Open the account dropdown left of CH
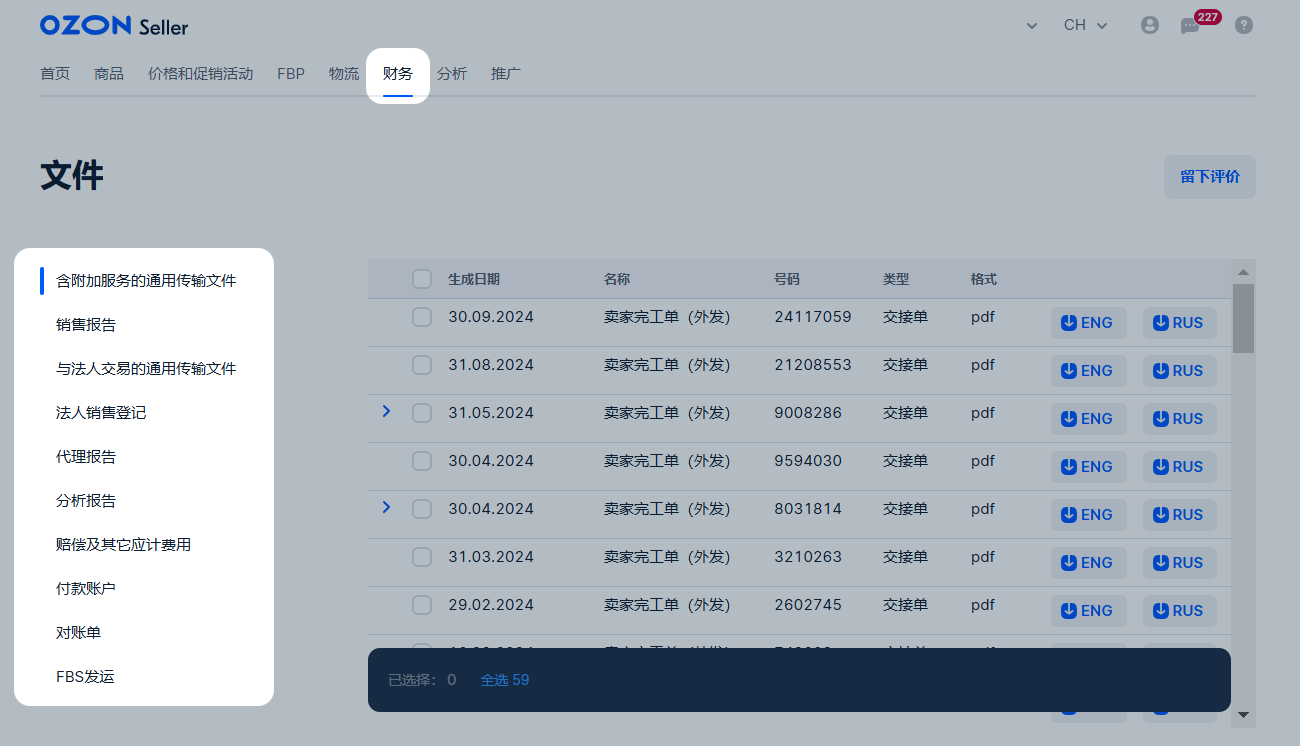1300x746 pixels. click(x=1032, y=26)
